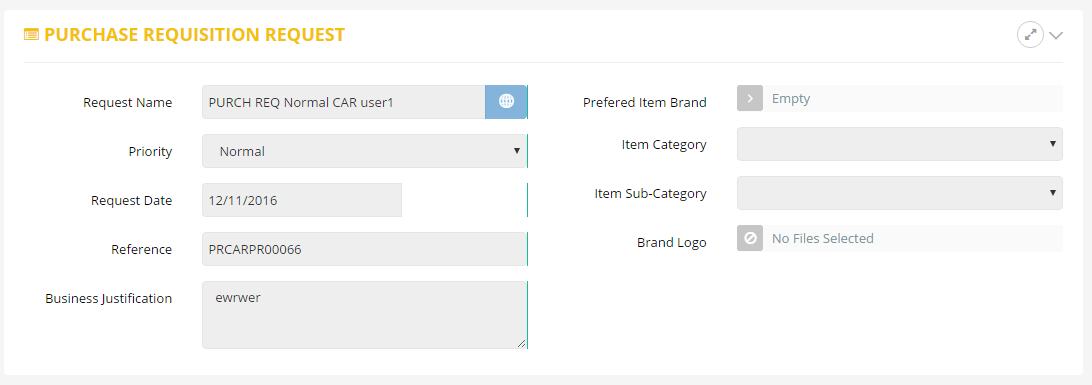The height and width of the screenshot is (385, 1092).
Task: Click the Empty brand selection field
Action: (913, 99)
